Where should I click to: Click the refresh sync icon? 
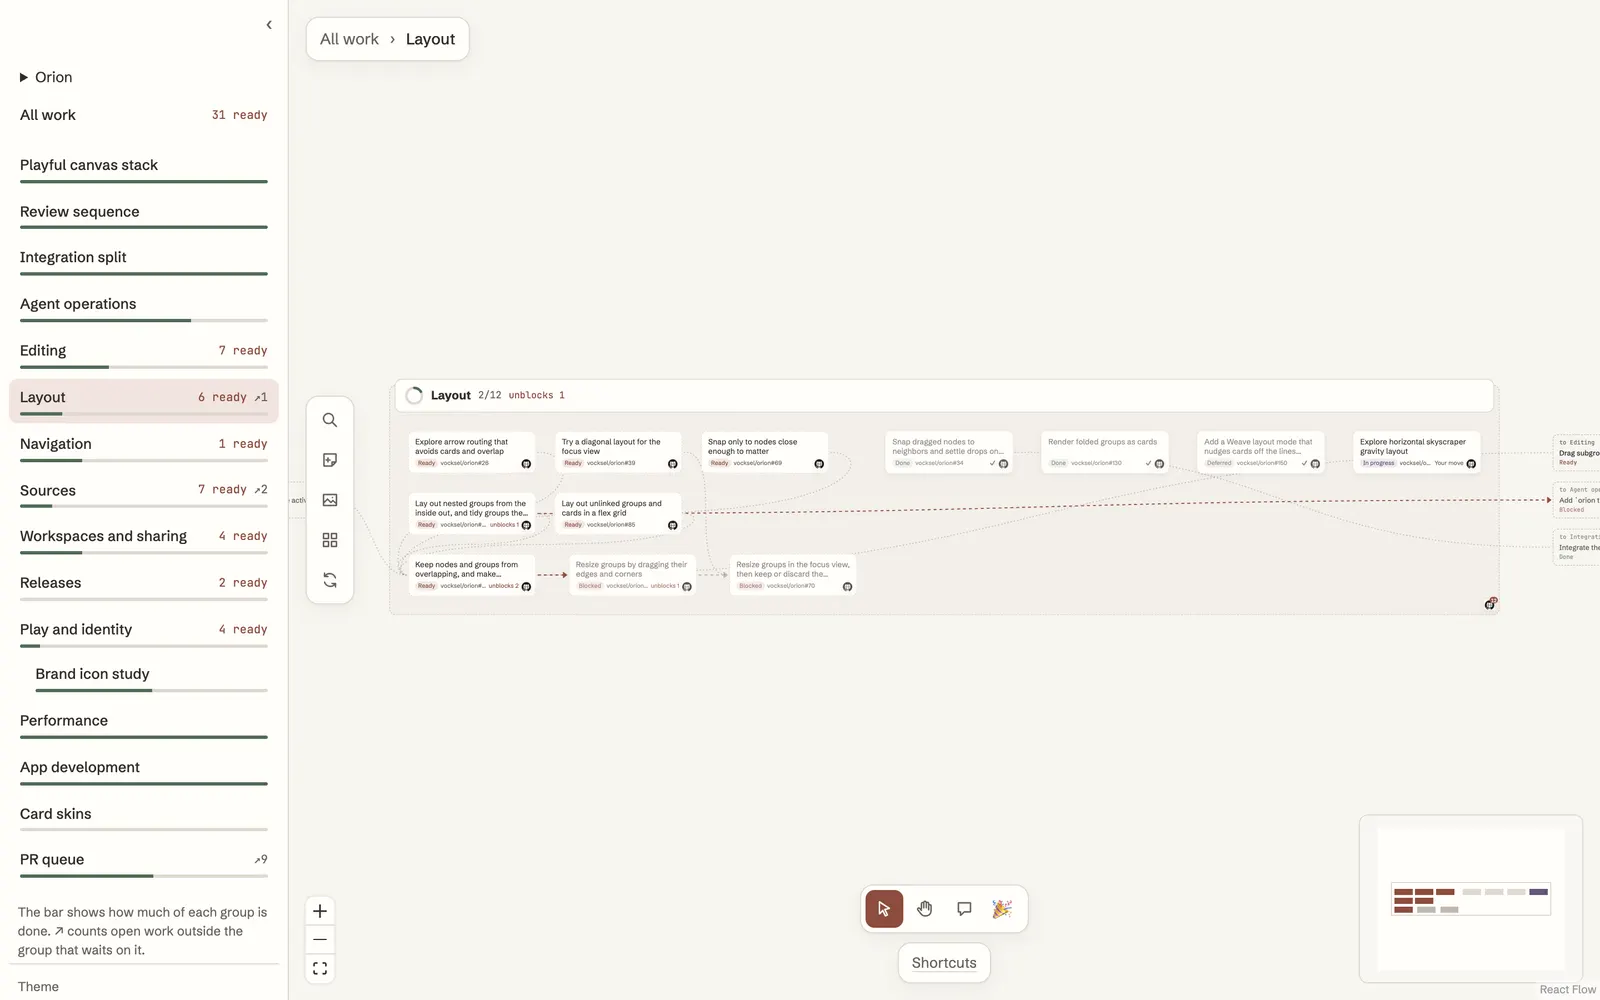(330, 580)
